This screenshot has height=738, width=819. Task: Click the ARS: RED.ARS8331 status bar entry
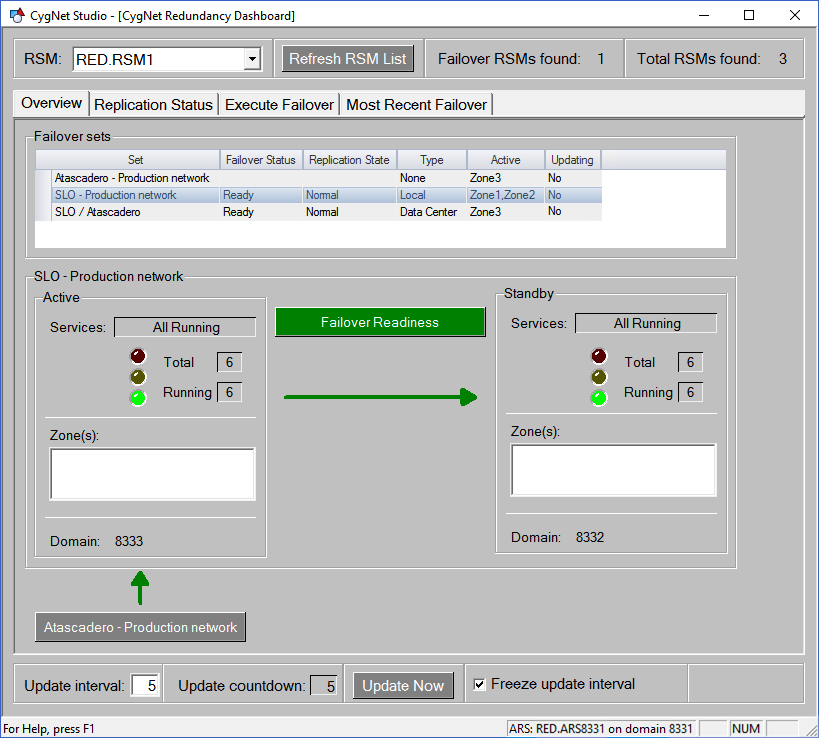tap(601, 729)
